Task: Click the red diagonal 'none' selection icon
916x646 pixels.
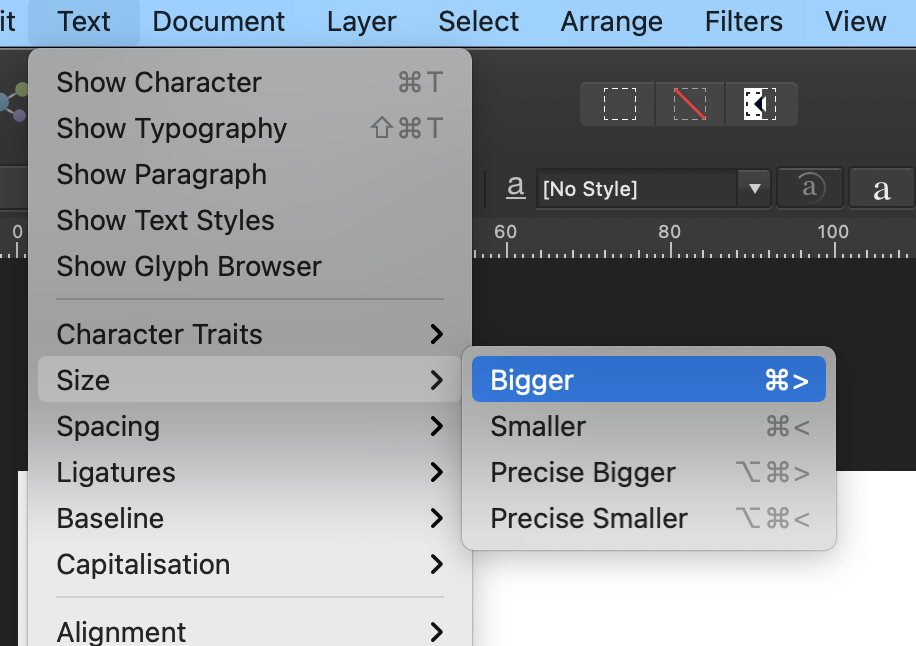Action: (x=689, y=103)
